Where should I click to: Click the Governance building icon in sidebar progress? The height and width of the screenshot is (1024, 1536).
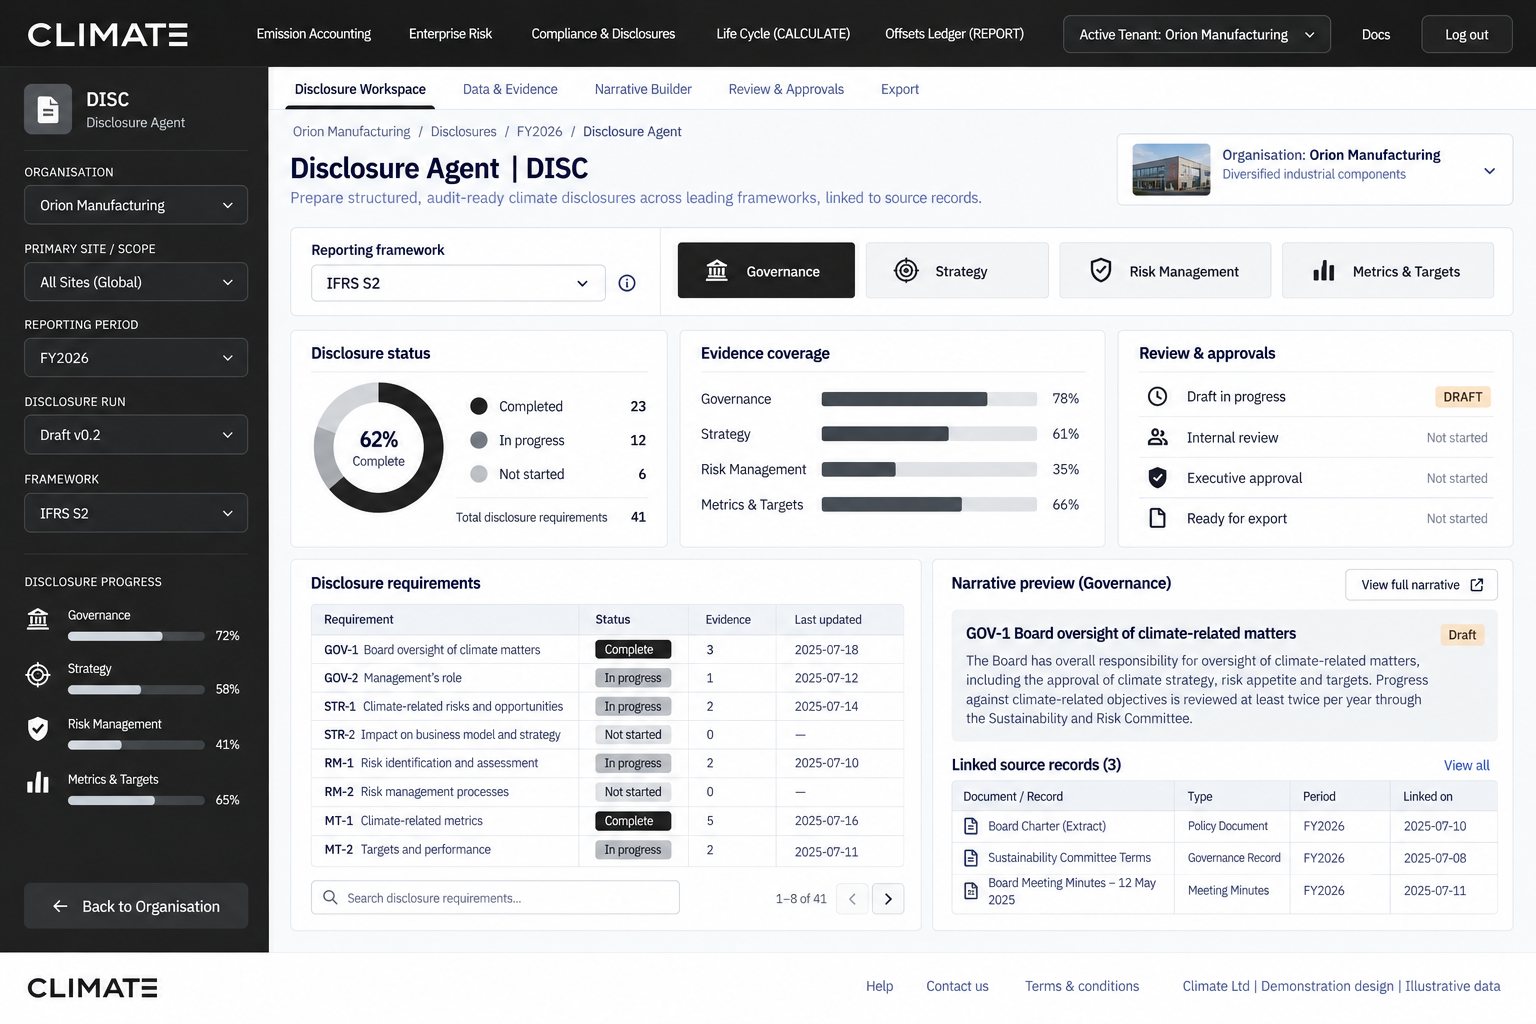(38, 620)
